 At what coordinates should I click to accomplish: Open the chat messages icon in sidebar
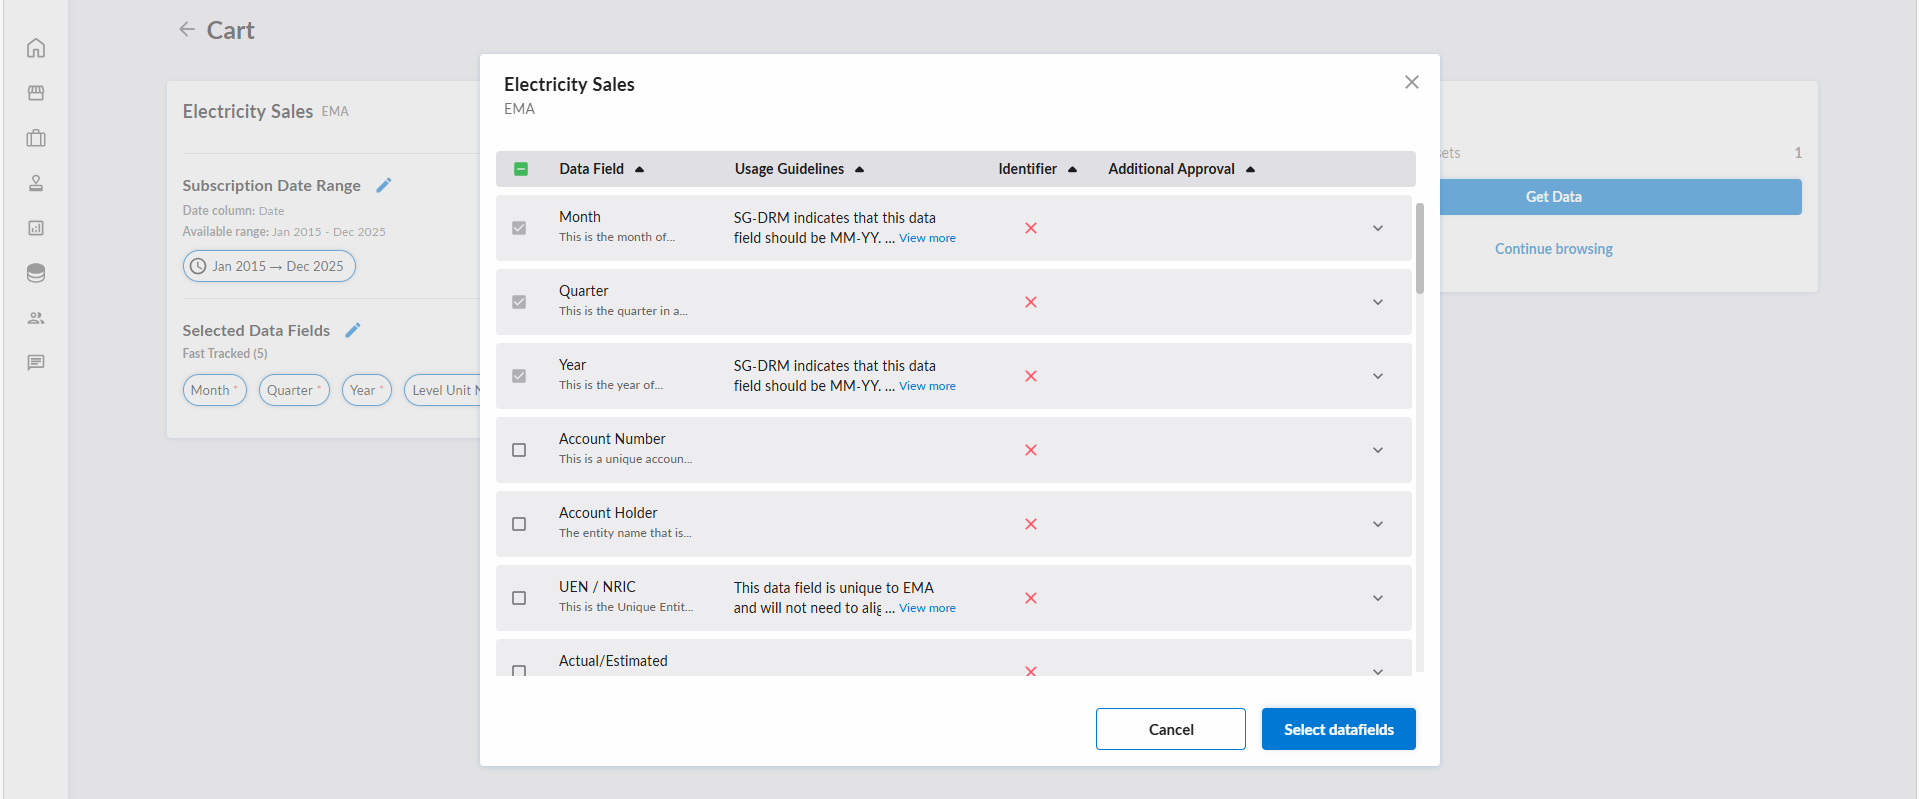(x=36, y=363)
